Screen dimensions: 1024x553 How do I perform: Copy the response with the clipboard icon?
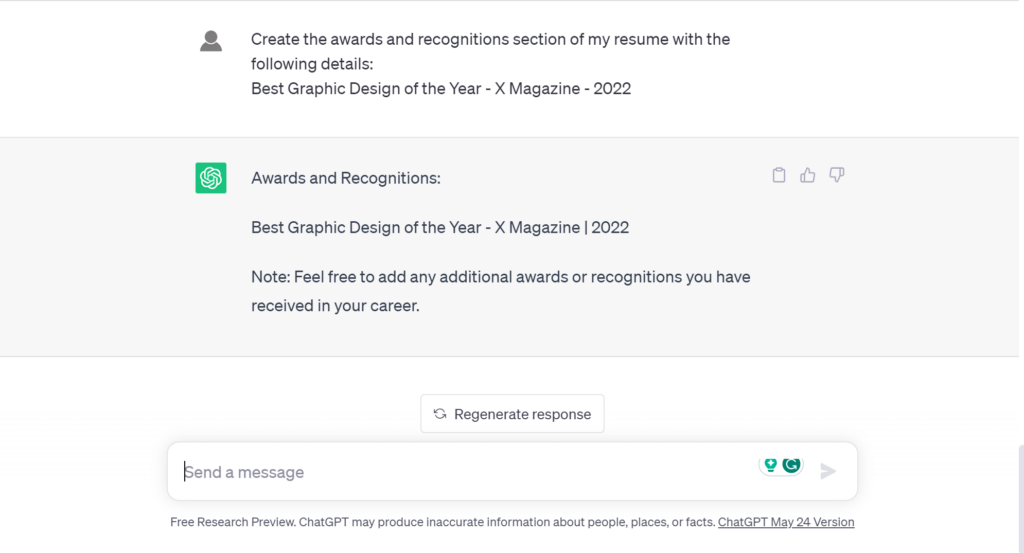[x=778, y=175]
